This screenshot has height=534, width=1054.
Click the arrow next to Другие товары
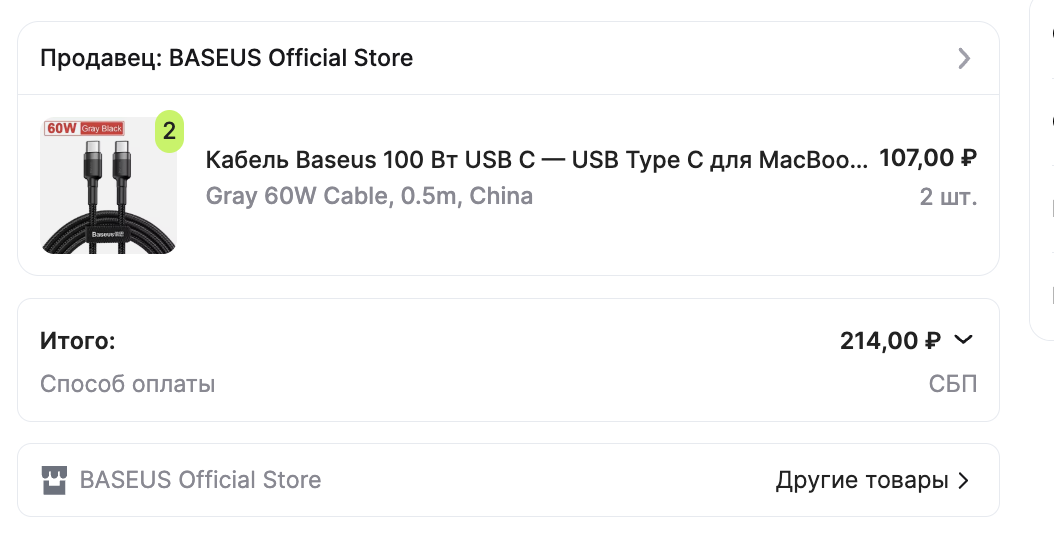pos(963,481)
